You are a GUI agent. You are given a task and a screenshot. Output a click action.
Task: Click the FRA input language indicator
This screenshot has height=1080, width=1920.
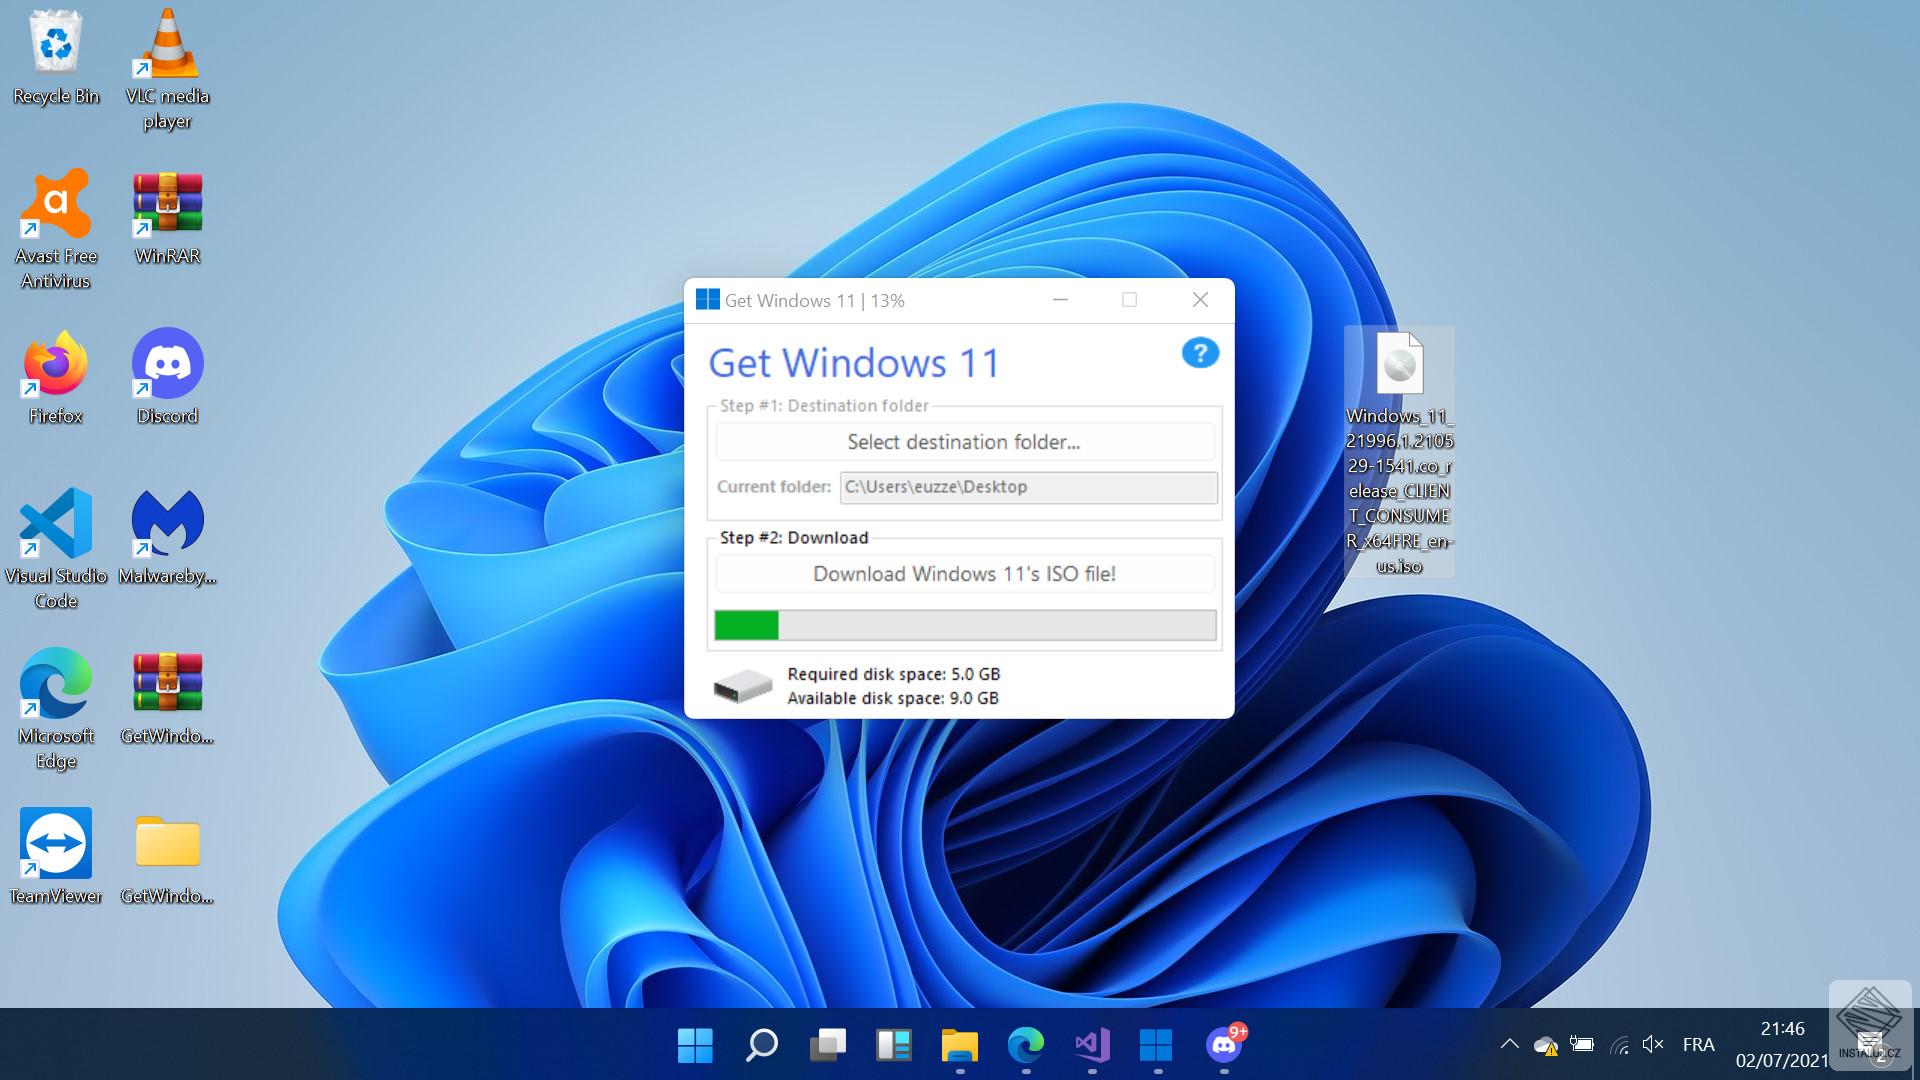[x=1698, y=1045]
